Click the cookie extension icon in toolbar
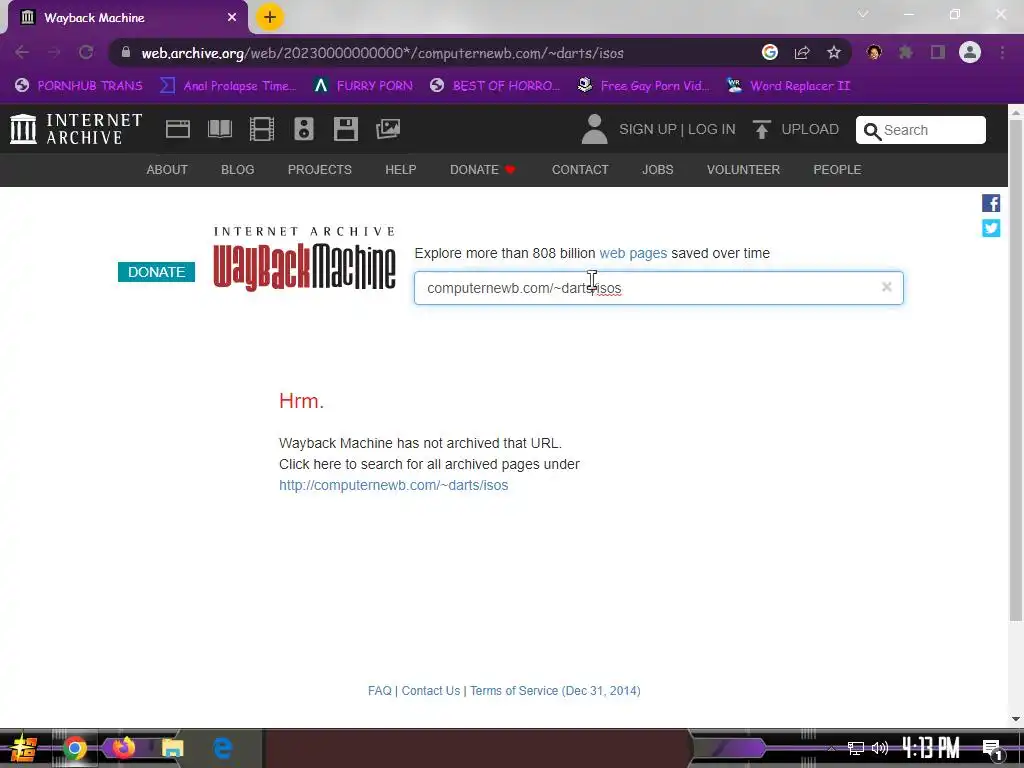This screenshot has height=768, width=1024. pyautogui.click(x=874, y=52)
